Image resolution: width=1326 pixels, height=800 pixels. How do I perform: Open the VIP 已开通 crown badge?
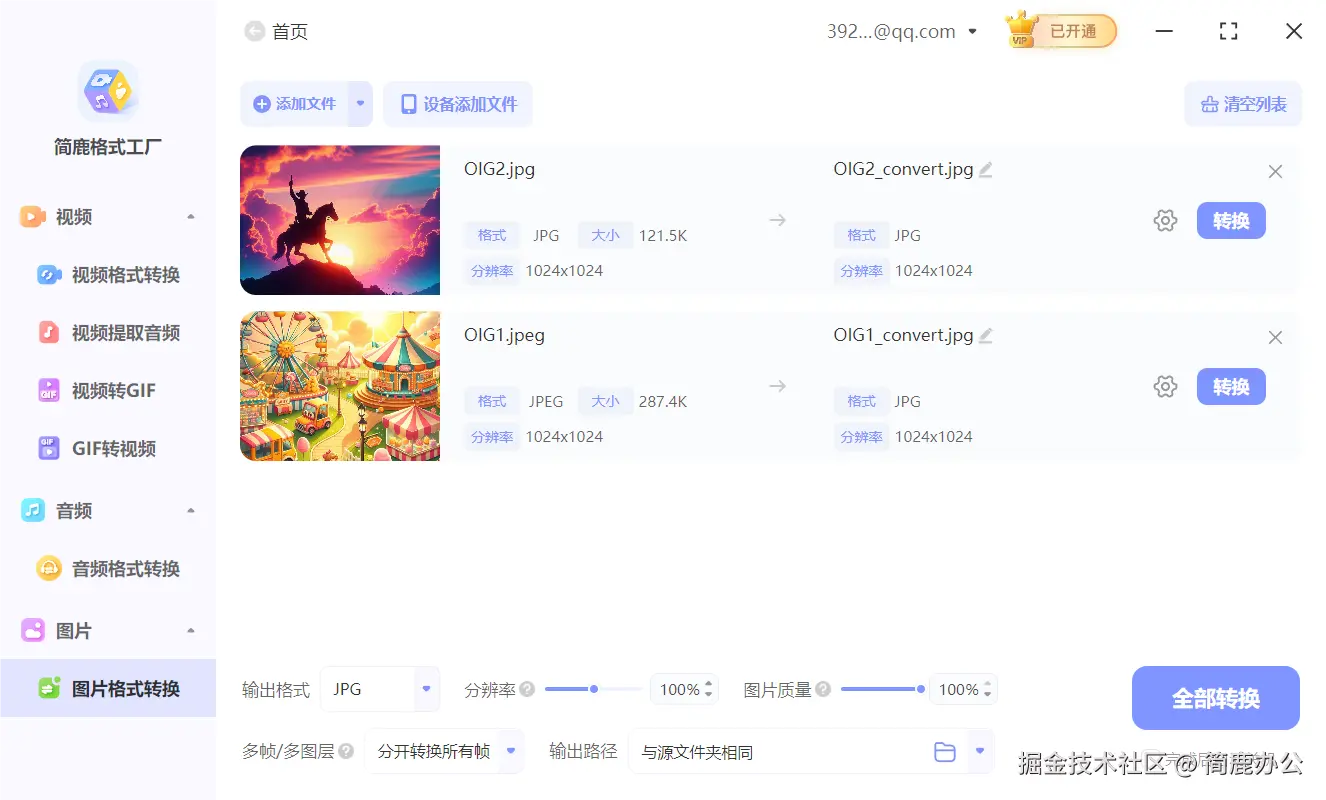1061,31
